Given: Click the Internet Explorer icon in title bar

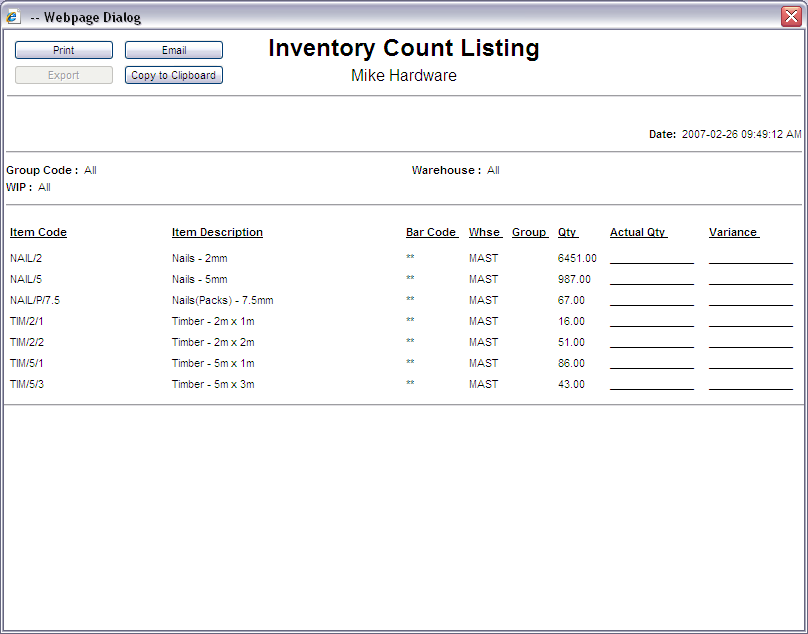Looking at the screenshot, I should (x=13, y=17).
